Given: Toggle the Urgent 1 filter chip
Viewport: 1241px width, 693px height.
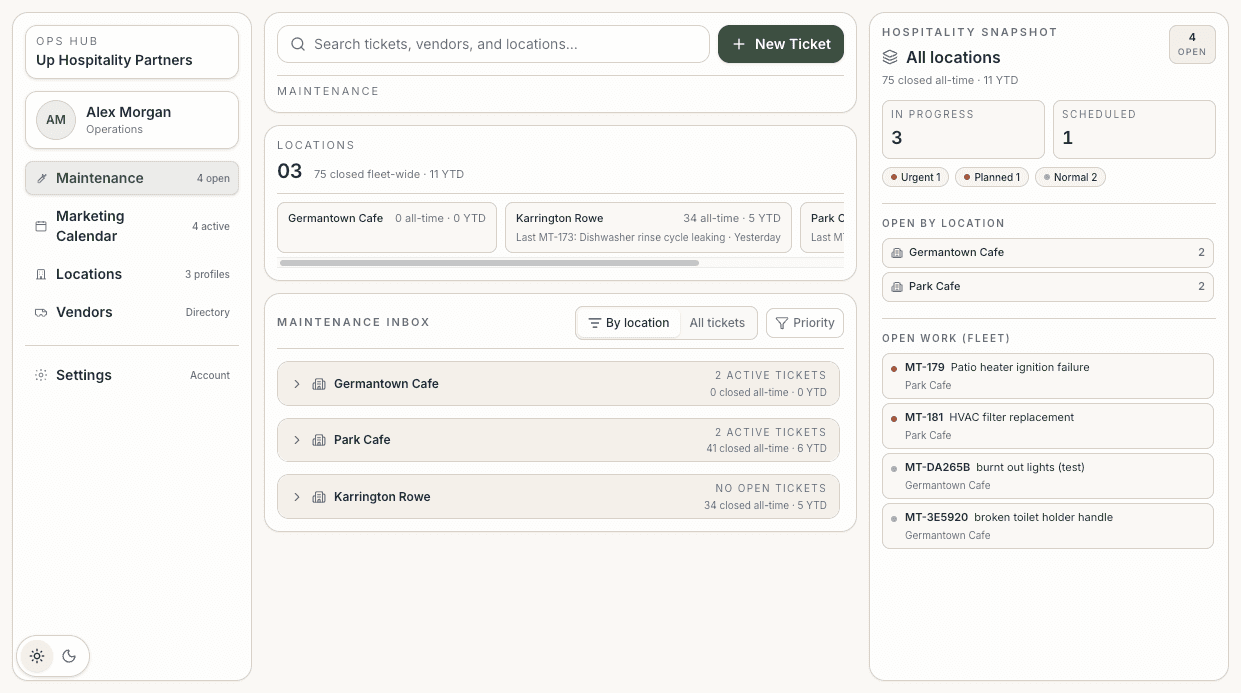Looking at the screenshot, I should [x=914, y=177].
